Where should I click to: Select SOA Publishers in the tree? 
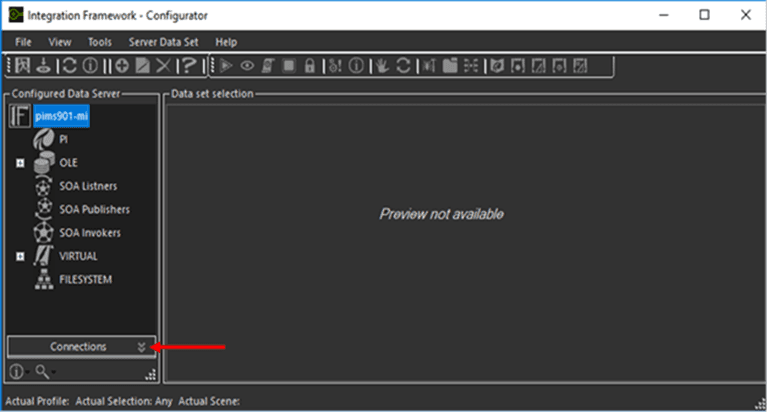tap(94, 209)
